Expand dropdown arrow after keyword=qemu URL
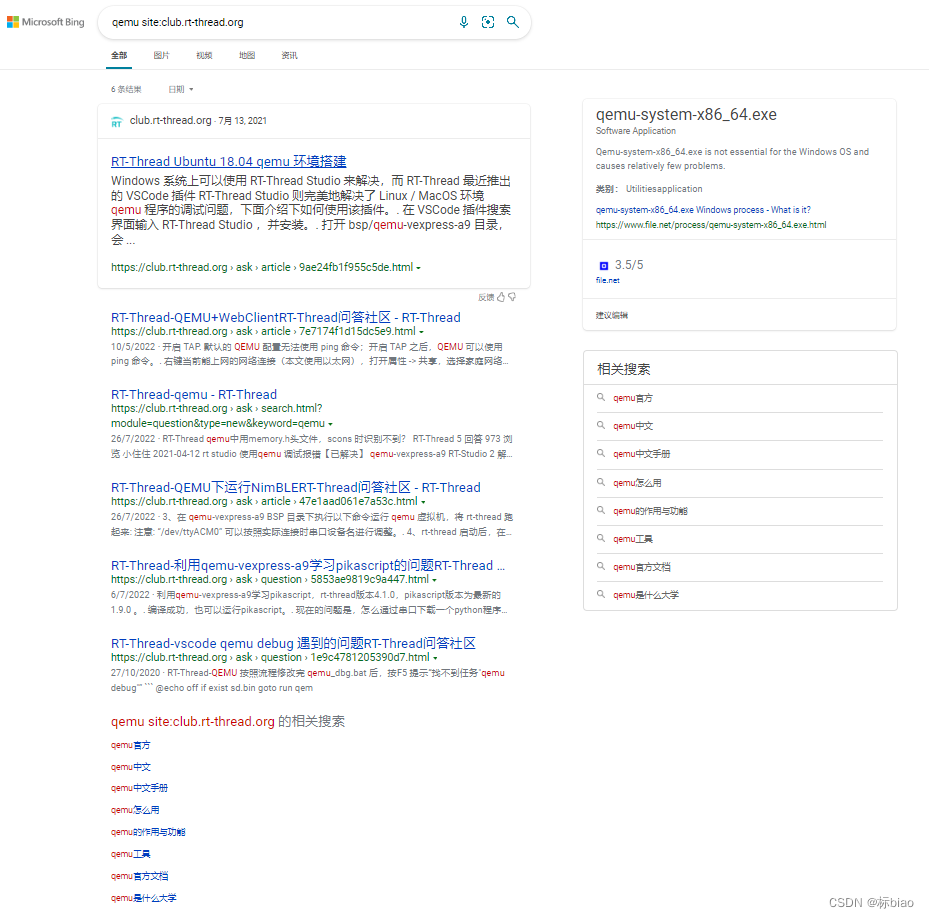The height and width of the screenshot is (918, 929). click(x=330, y=424)
